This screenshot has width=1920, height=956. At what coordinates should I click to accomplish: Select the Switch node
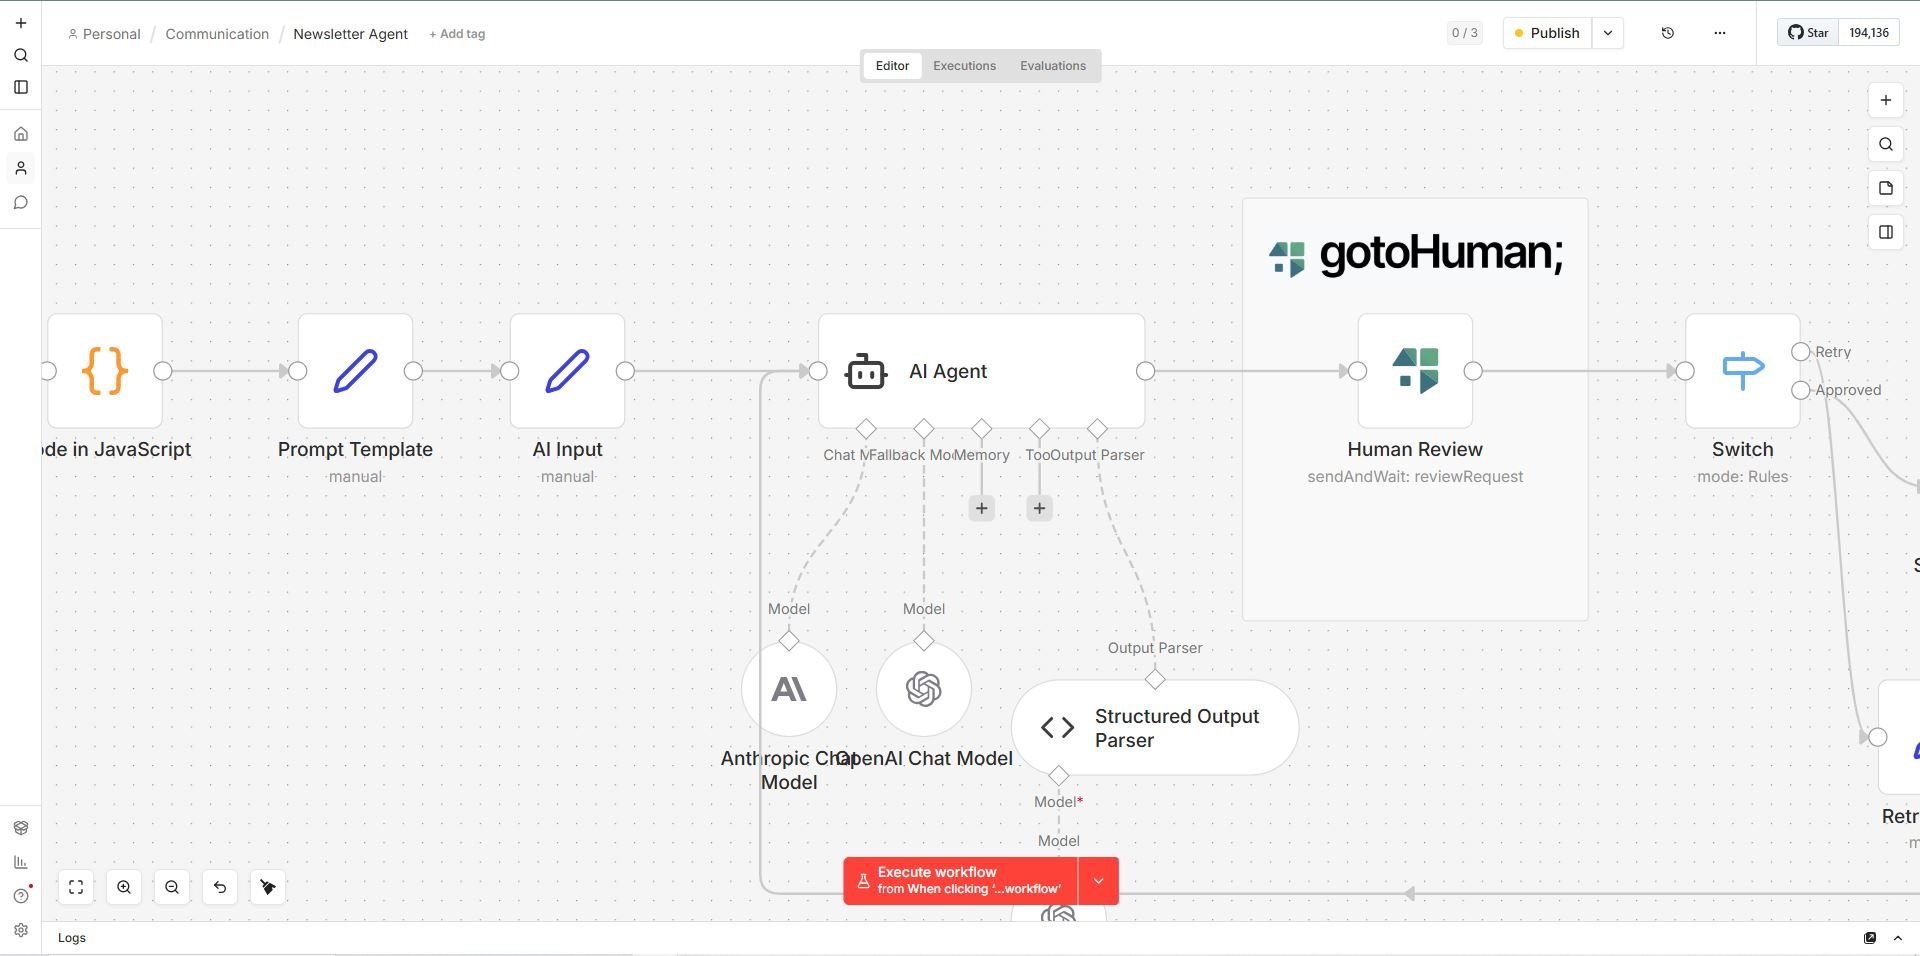click(x=1743, y=371)
